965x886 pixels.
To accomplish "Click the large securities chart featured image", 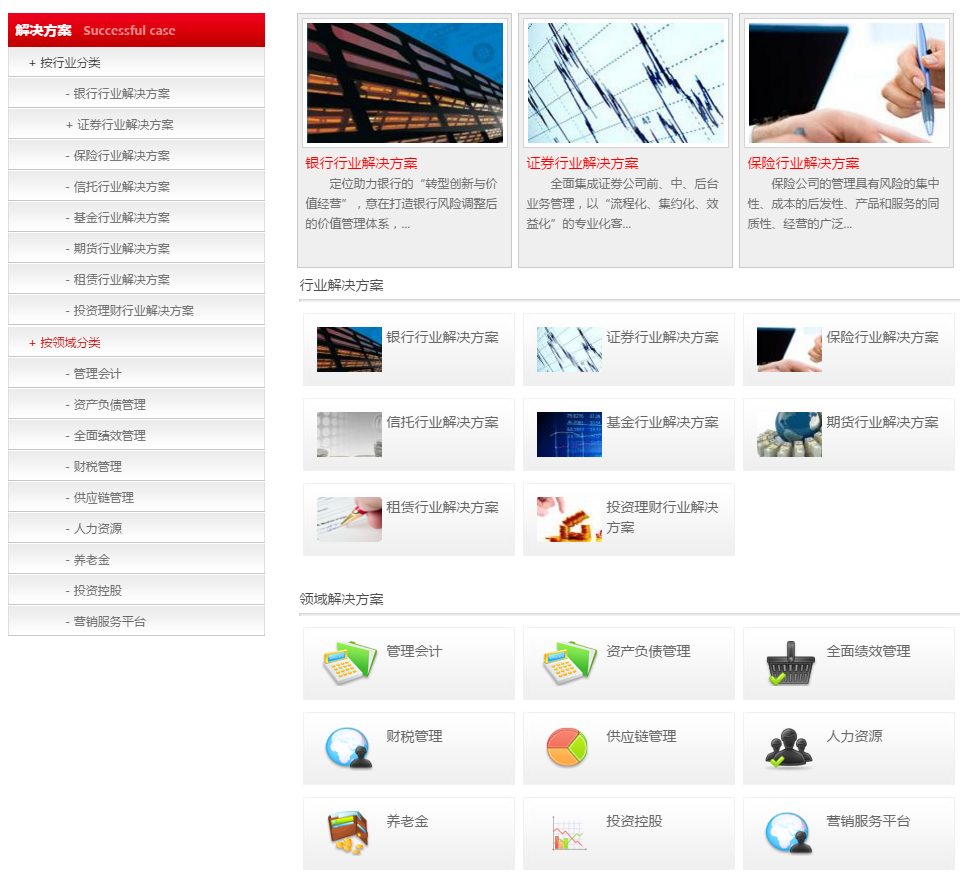I will click(x=626, y=83).
